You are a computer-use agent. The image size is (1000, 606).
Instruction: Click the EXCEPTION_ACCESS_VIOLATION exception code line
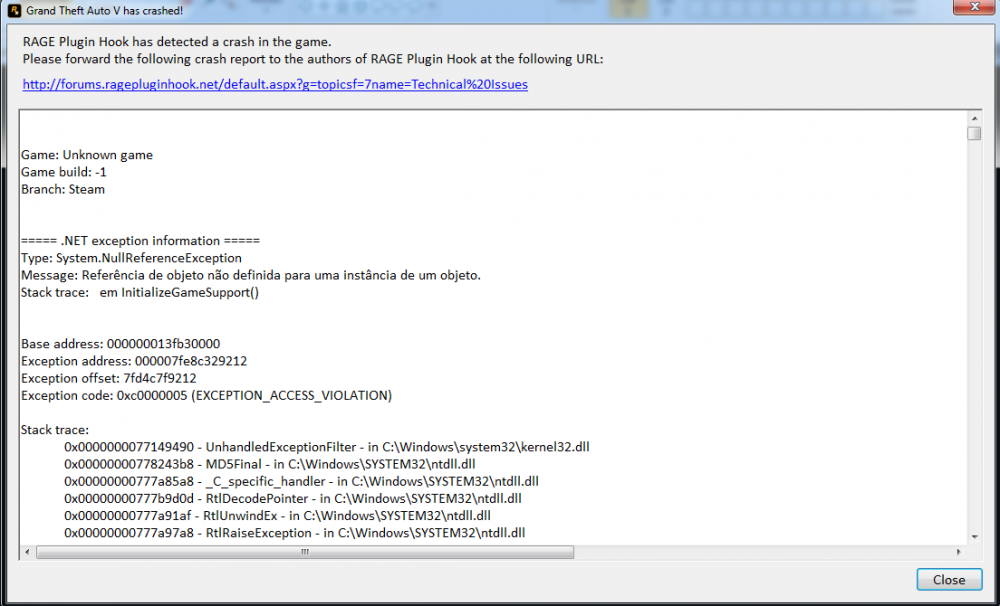(x=207, y=395)
